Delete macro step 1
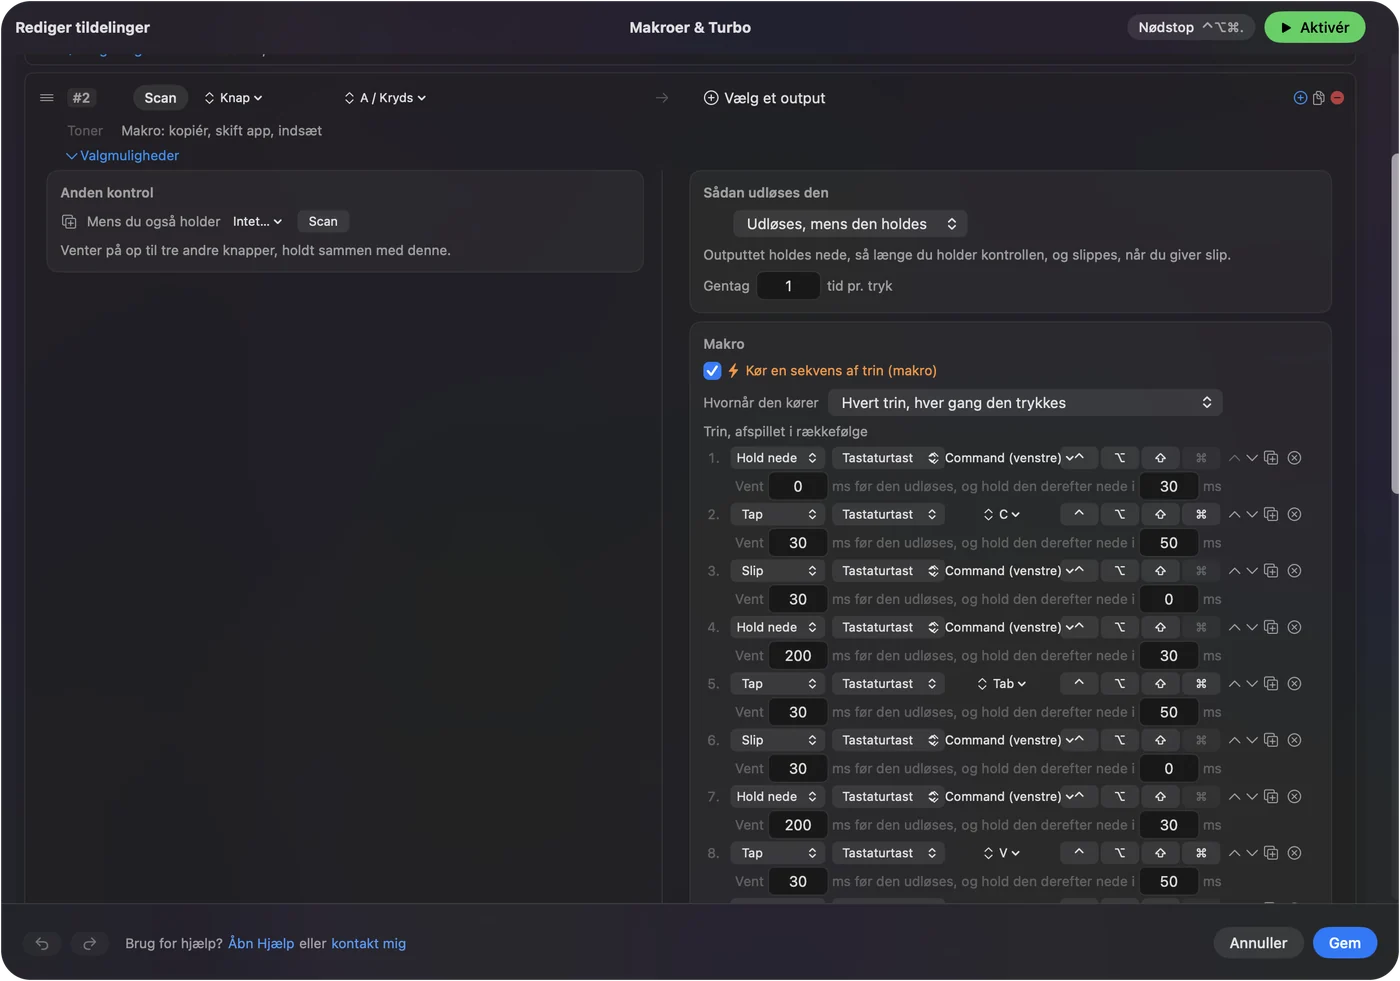This screenshot has height=981, width=1400. click(x=1294, y=458)
